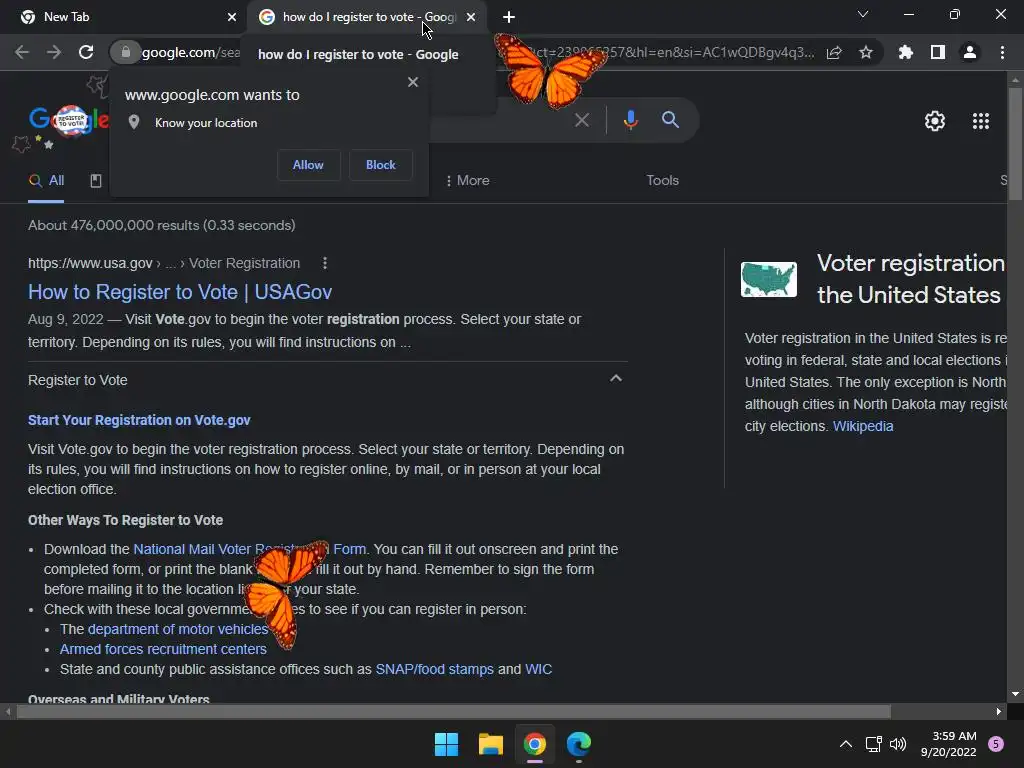The width and height of the screenshot is (1024, 768).
Task: Dismiss the location permission popup
Action: (x=413, y=82)
